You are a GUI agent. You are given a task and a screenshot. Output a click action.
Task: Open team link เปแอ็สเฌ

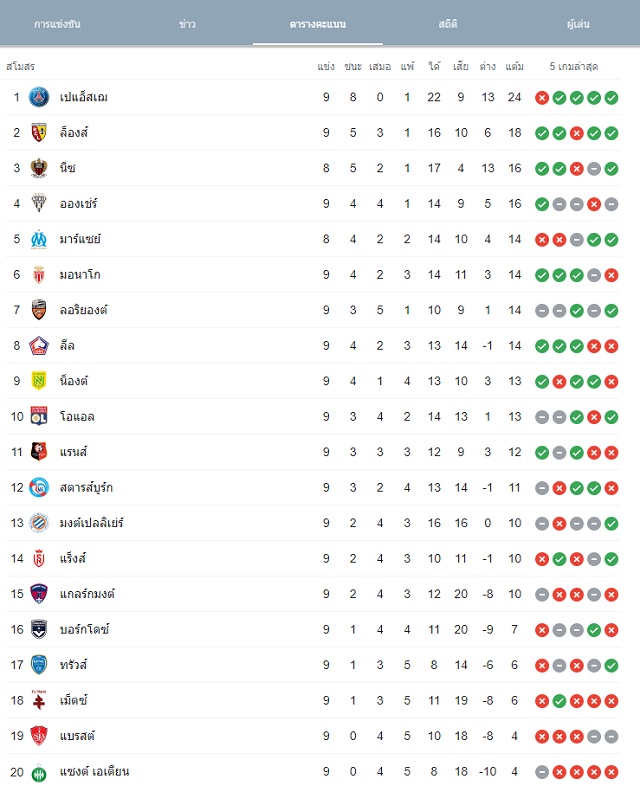tap(84, 97)
